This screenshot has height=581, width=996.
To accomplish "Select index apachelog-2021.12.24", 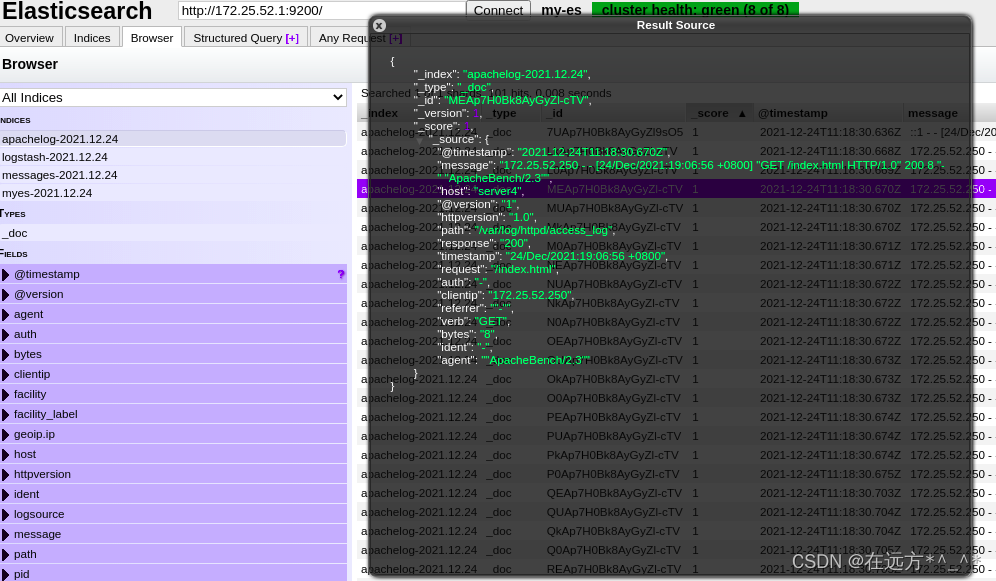I will pos(173,138).
